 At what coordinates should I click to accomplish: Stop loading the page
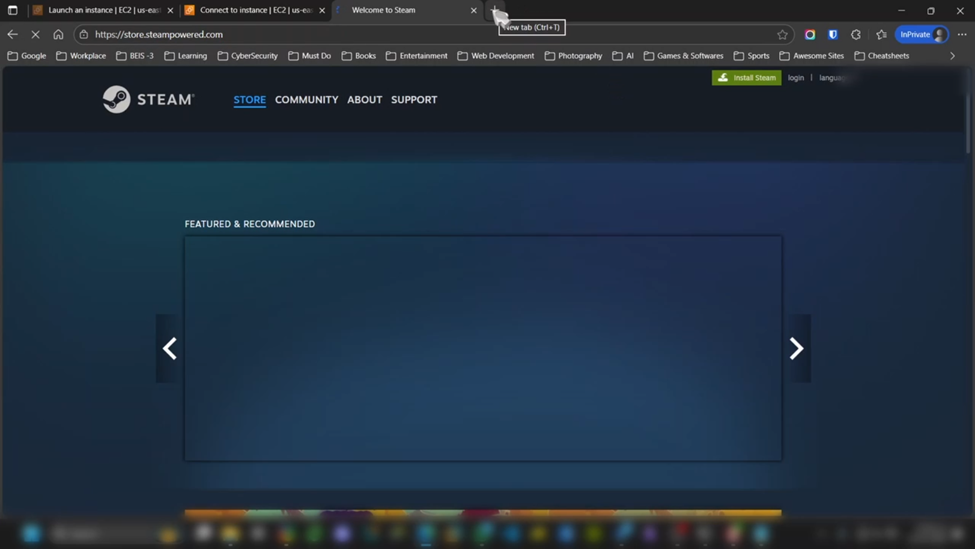click(x=35, y=34)
